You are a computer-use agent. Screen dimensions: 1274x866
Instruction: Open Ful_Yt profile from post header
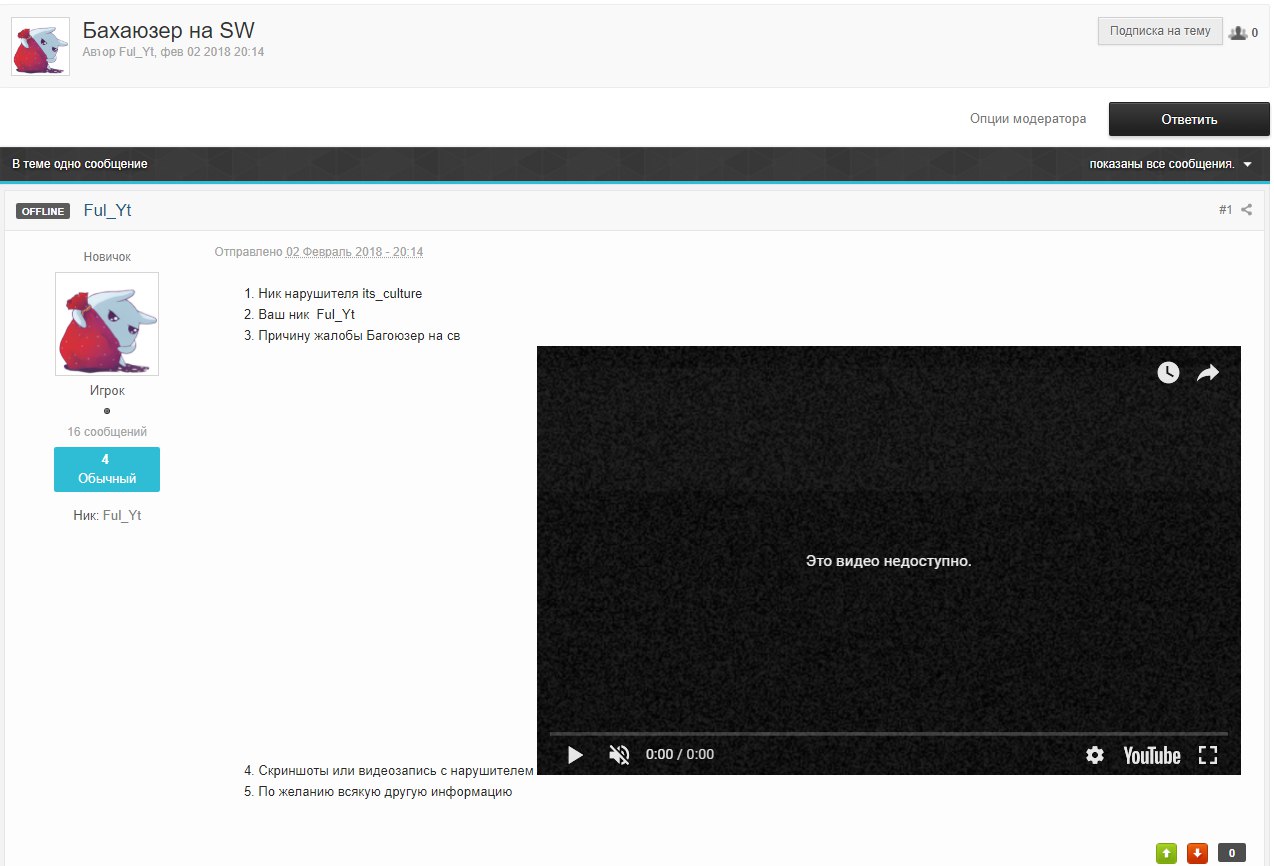107,210
